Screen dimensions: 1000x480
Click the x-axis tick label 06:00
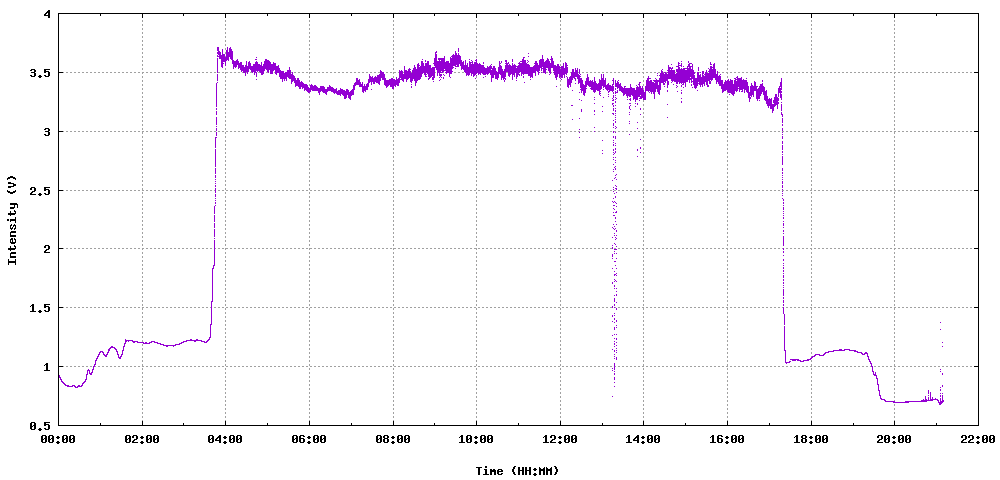click(309, 439)
